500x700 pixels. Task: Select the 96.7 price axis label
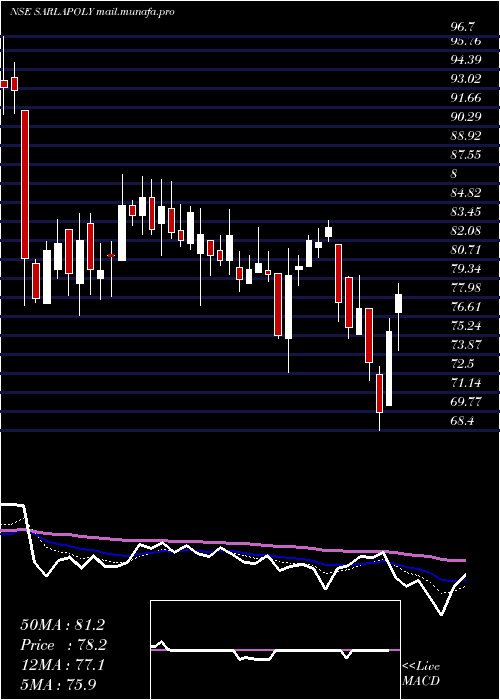462,27
